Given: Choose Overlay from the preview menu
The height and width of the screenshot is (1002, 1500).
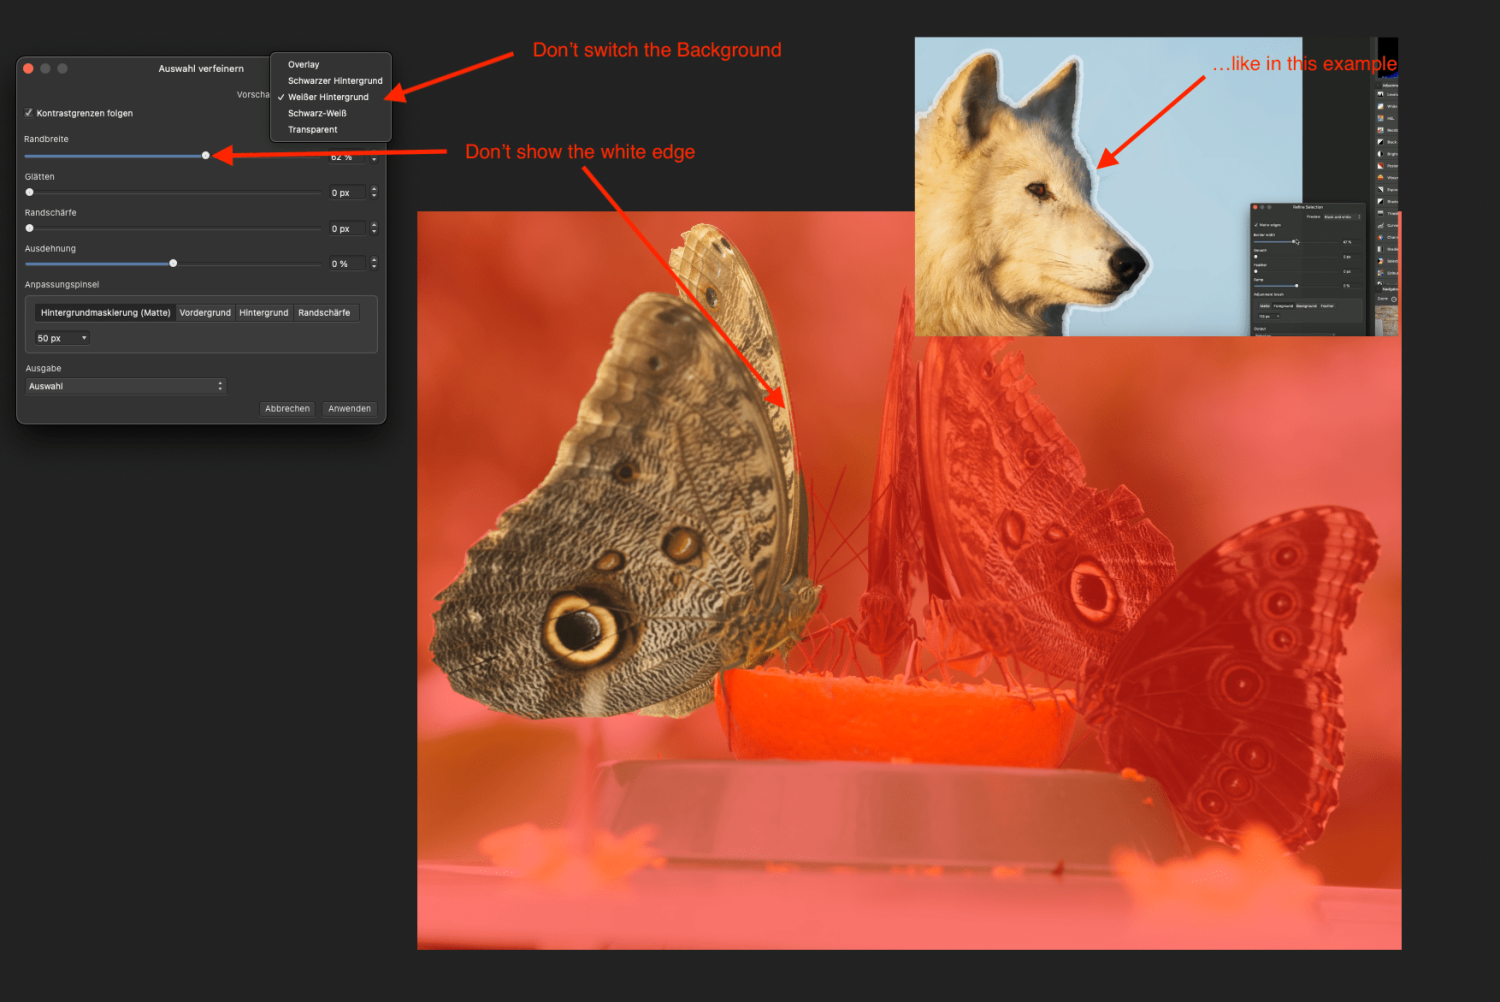Looking at the screenshot, I should click(x=303, y=64).
